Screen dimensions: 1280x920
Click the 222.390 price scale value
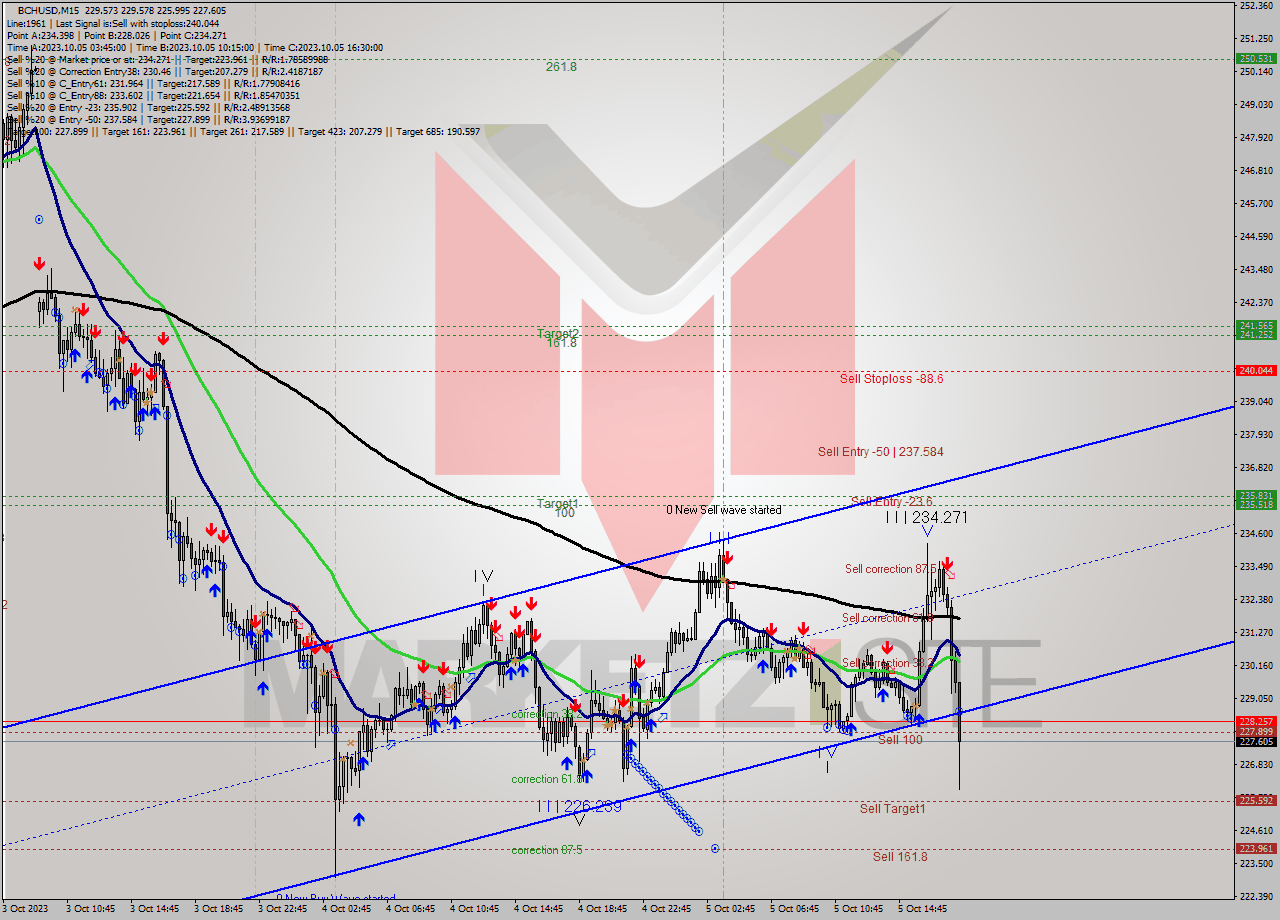point(1256,896)
